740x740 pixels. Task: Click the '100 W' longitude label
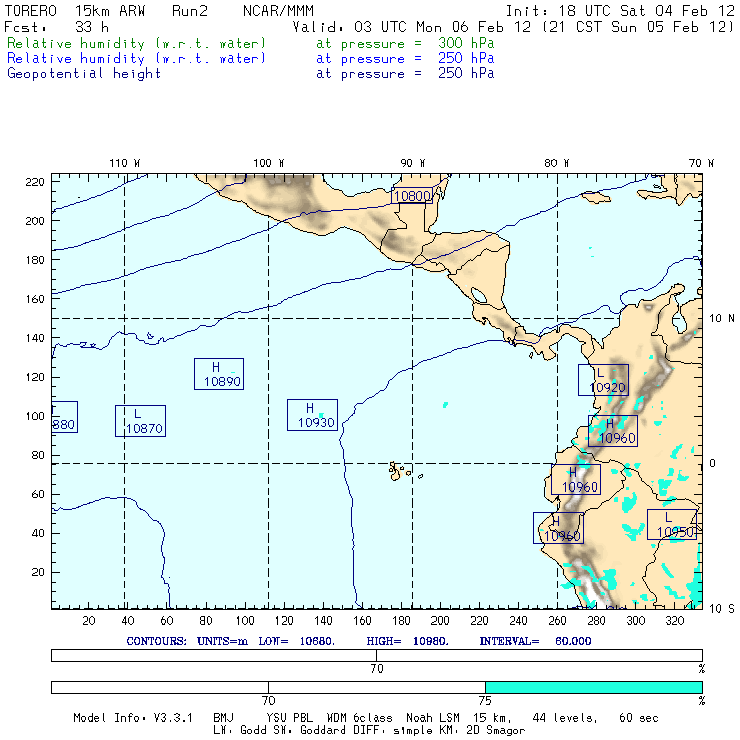269,163
